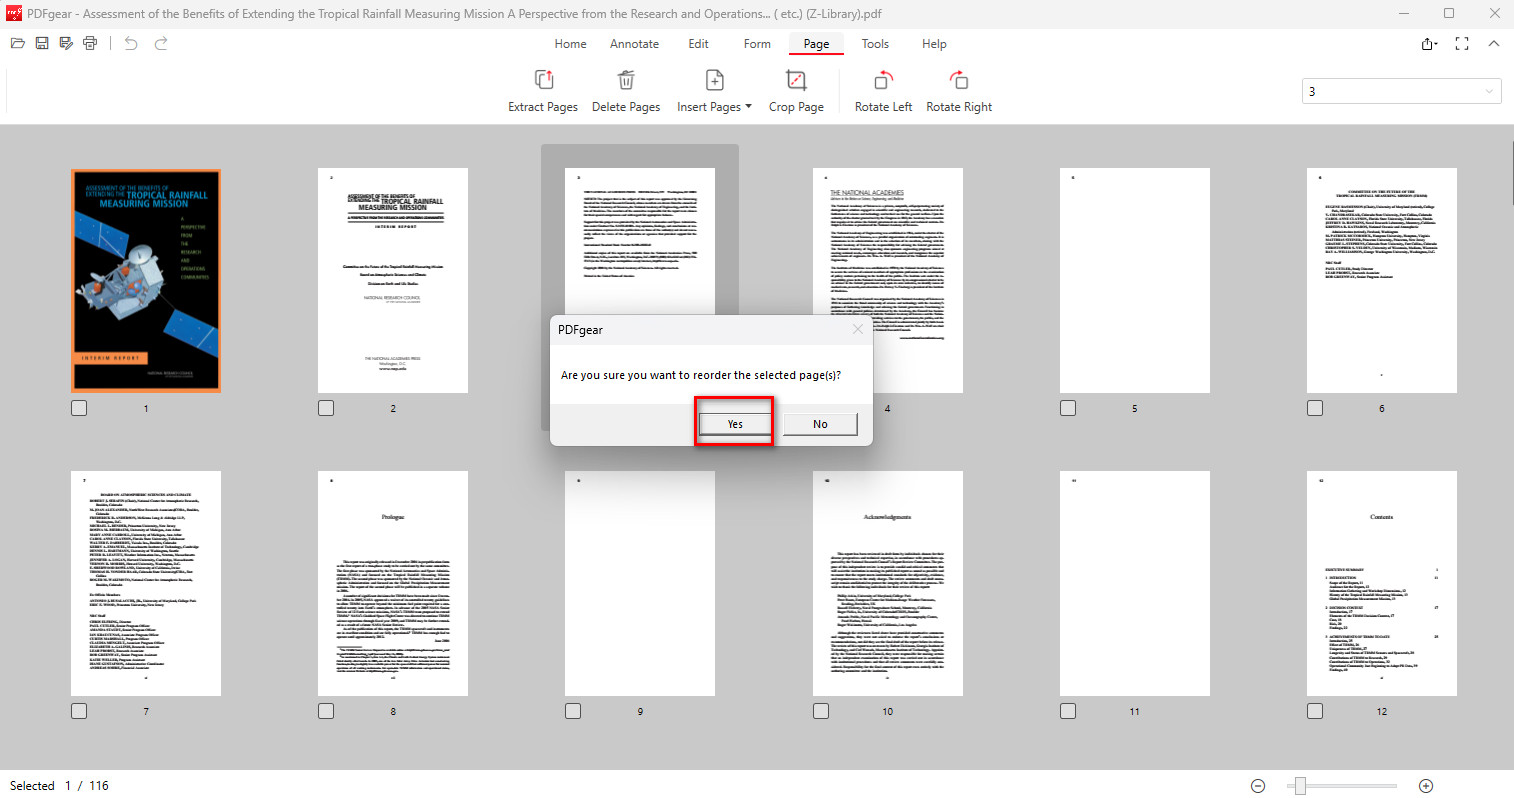
Task: Click the Save As icon with pencil
Action: [66, 43]
